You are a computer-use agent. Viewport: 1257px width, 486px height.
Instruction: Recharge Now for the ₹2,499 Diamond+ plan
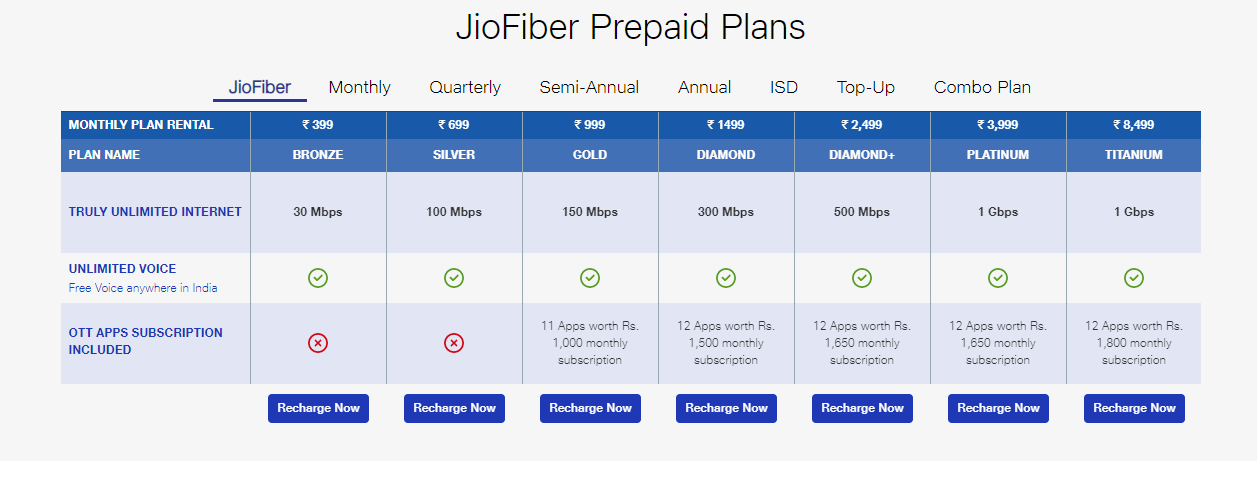click(862, 408)
